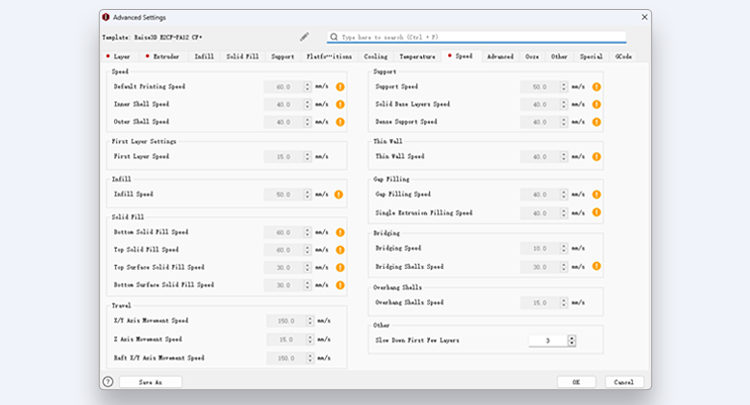Screen dimensions: 750x405
Task: Click the pencil icon to edit template name
Action: pos(304,37)
